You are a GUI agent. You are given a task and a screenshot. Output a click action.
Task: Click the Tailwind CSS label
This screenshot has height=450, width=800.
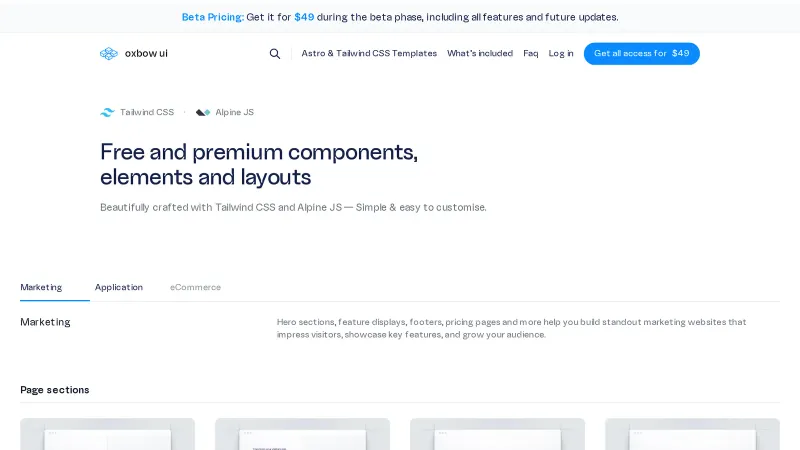pos(147,113)
